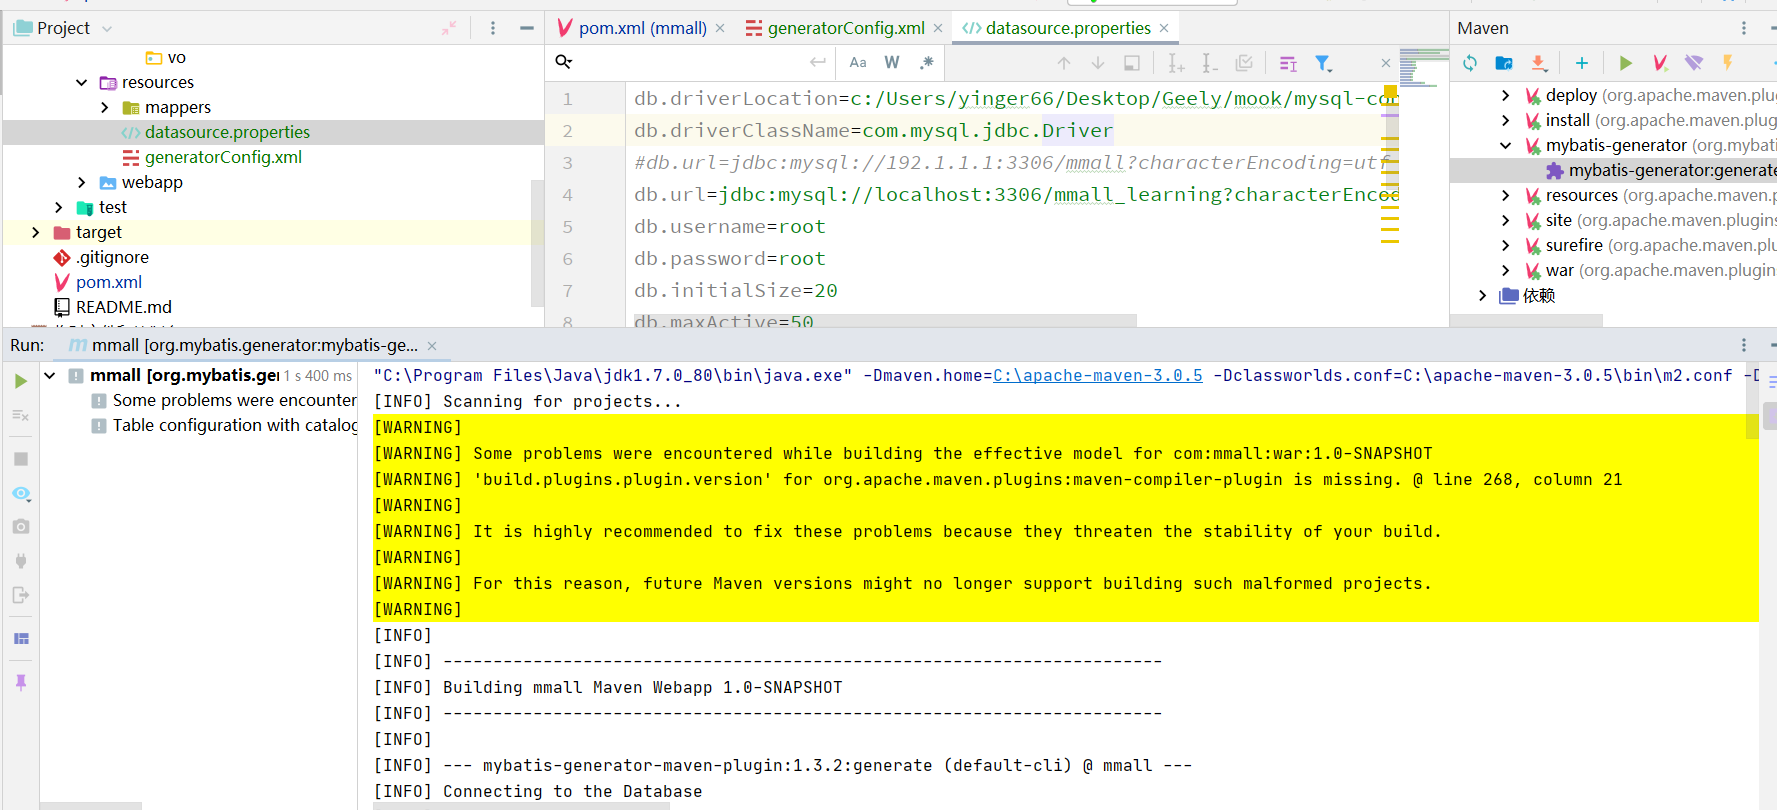The image size is (1777, 810).
Task: Expand the target folder
Action: (x=36, y=232)
